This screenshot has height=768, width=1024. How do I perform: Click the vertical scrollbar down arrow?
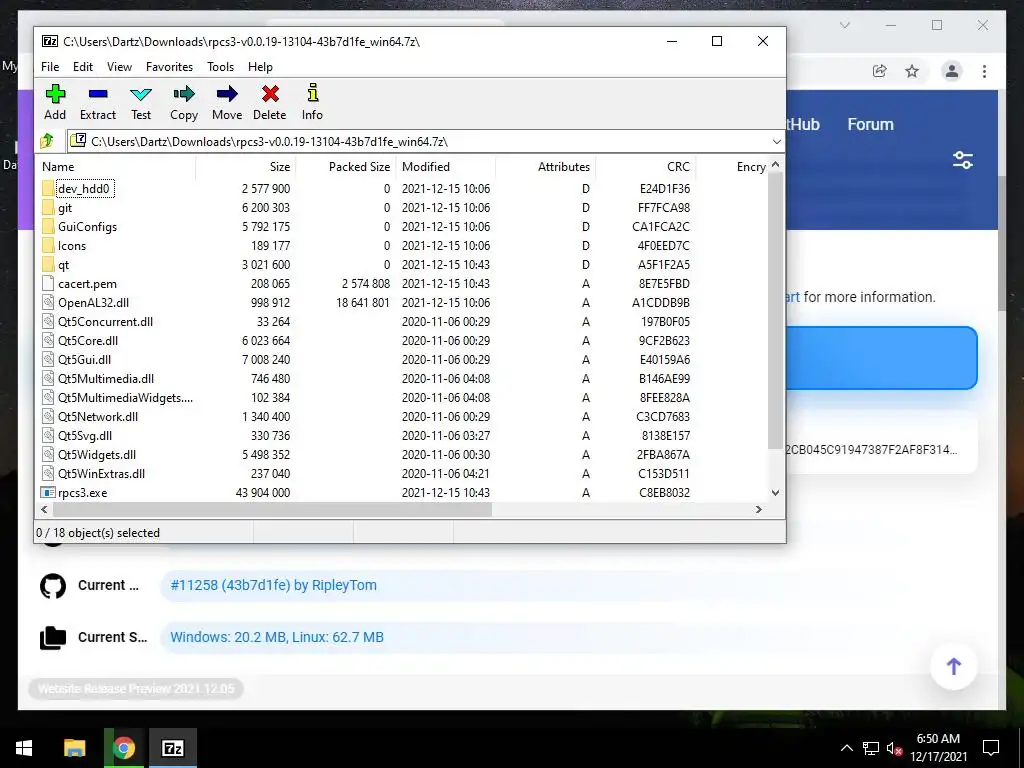tap(775, 493)
